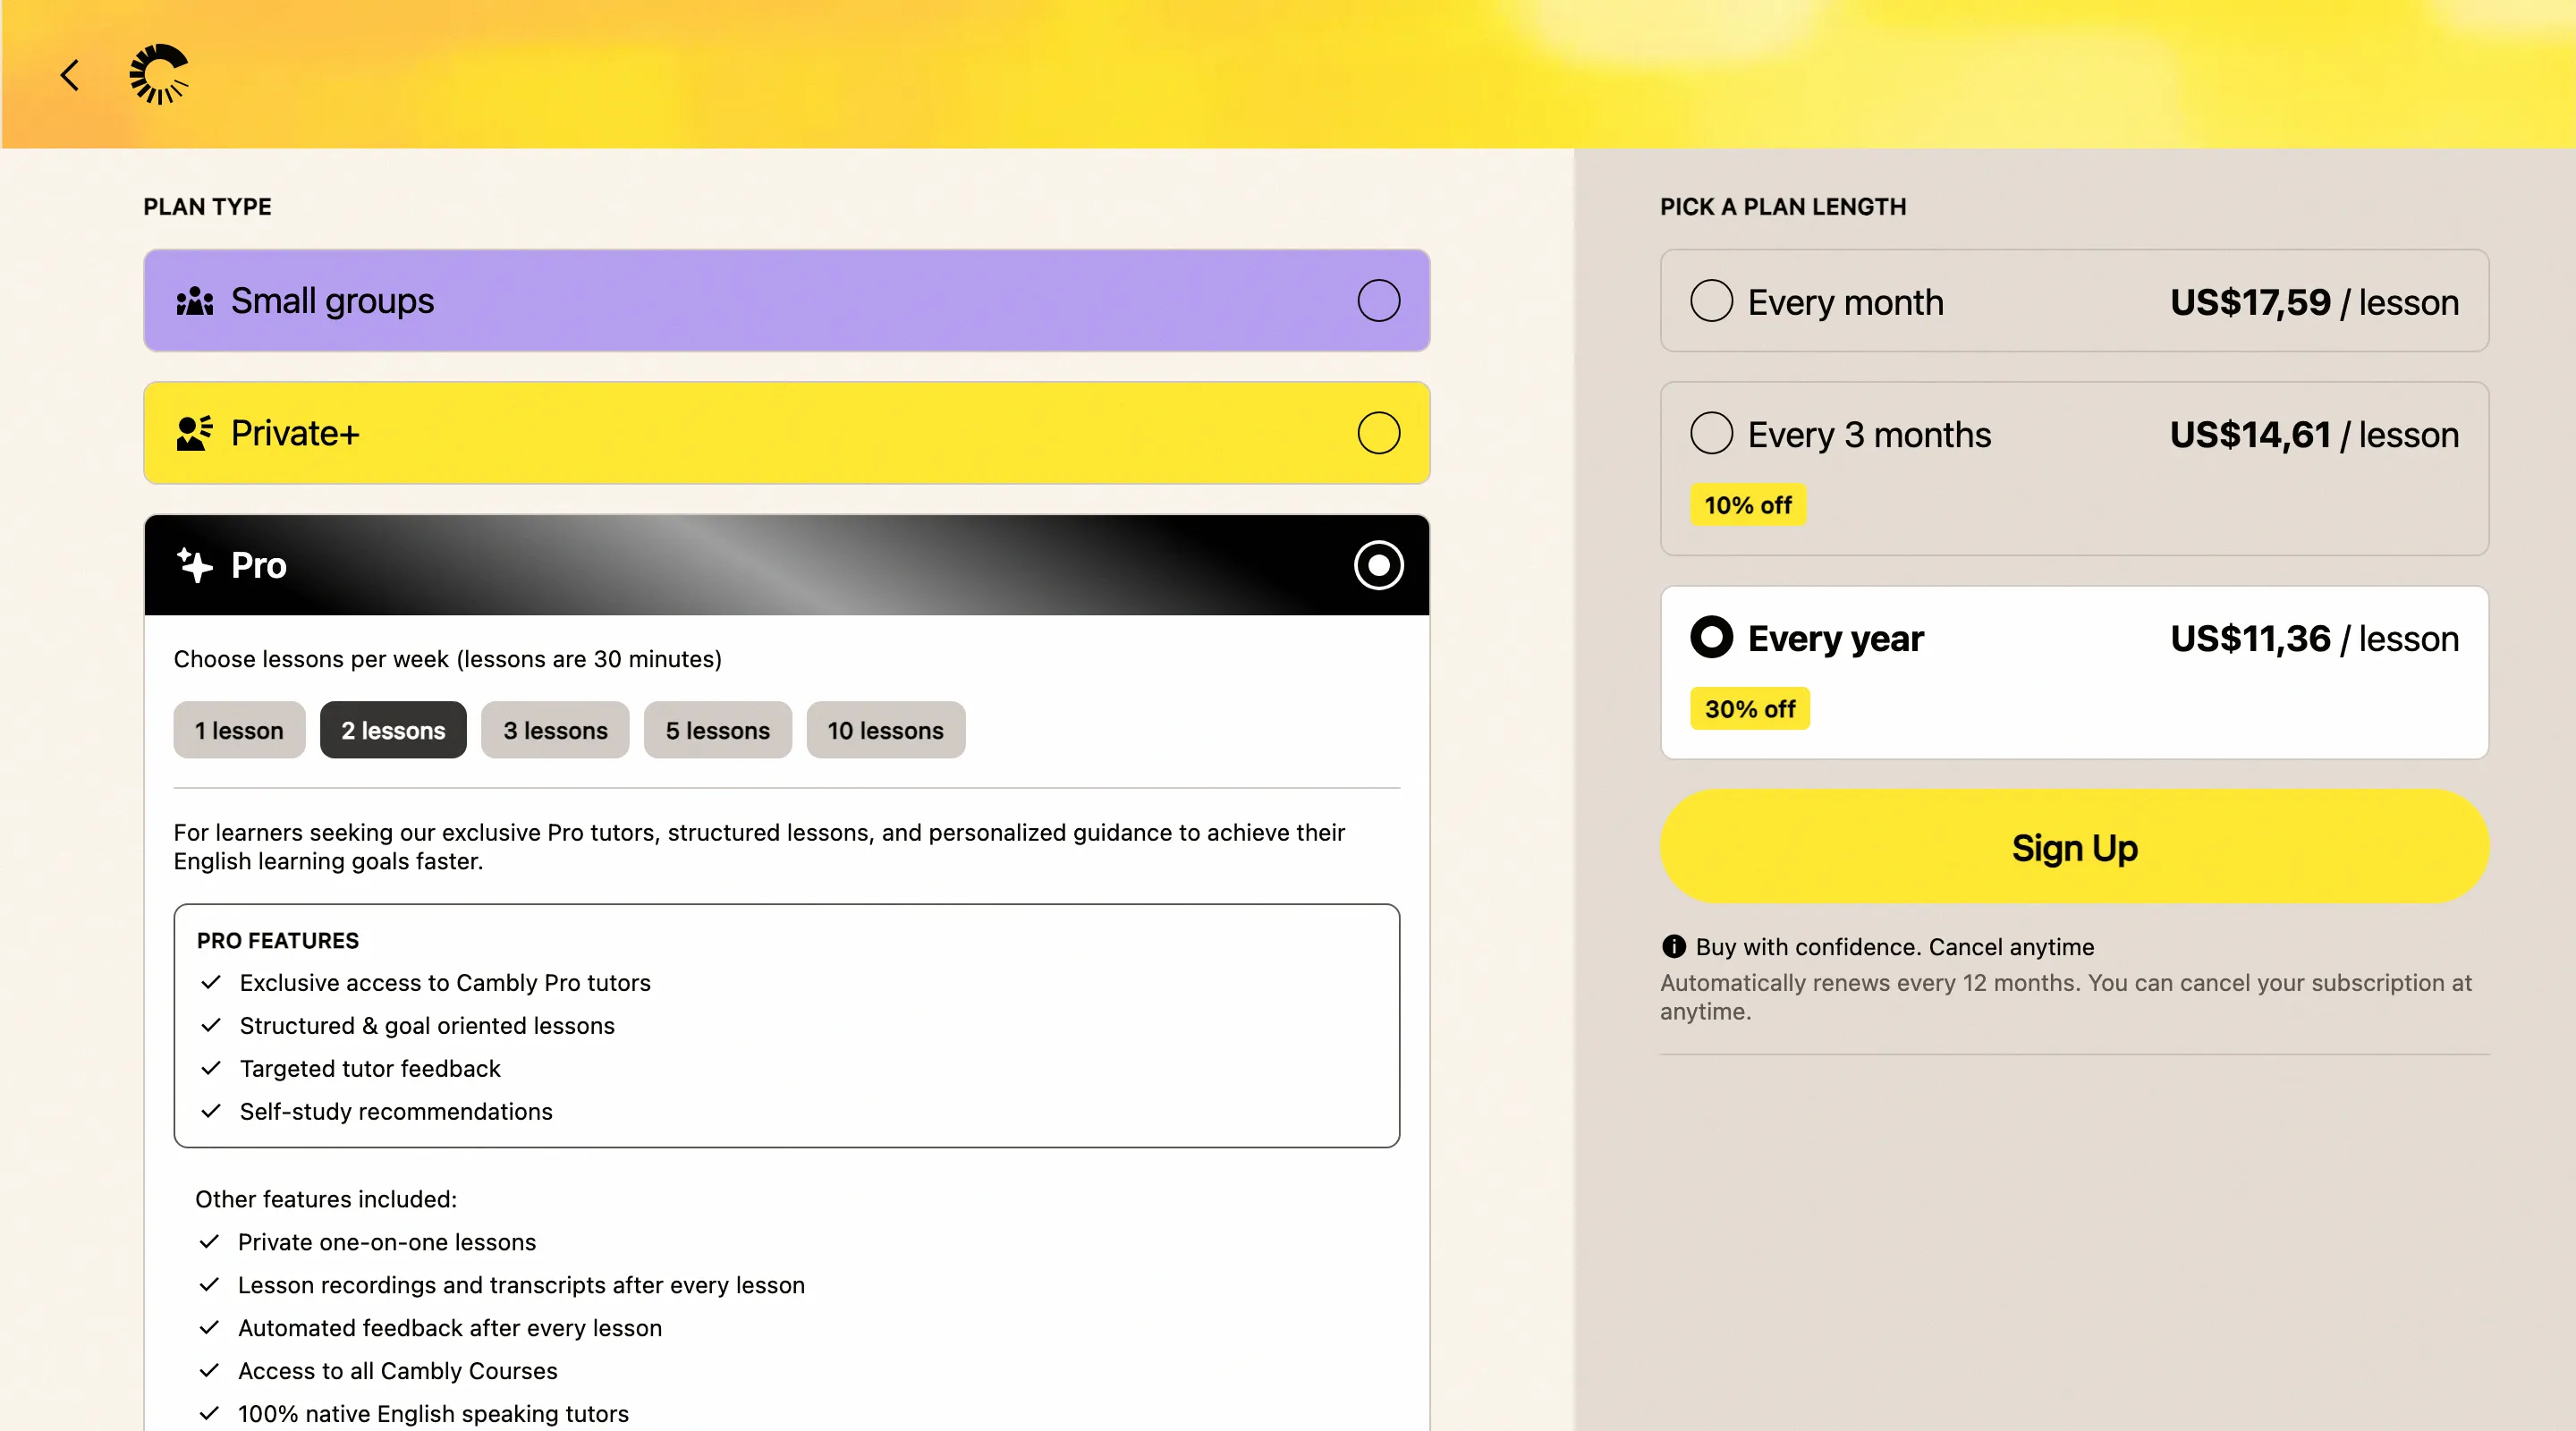Screen dimensions: 2576x1431
Task: Click the info icon beside Buy with confidence
Action: pyautogui.click(x=1673, y=946)
